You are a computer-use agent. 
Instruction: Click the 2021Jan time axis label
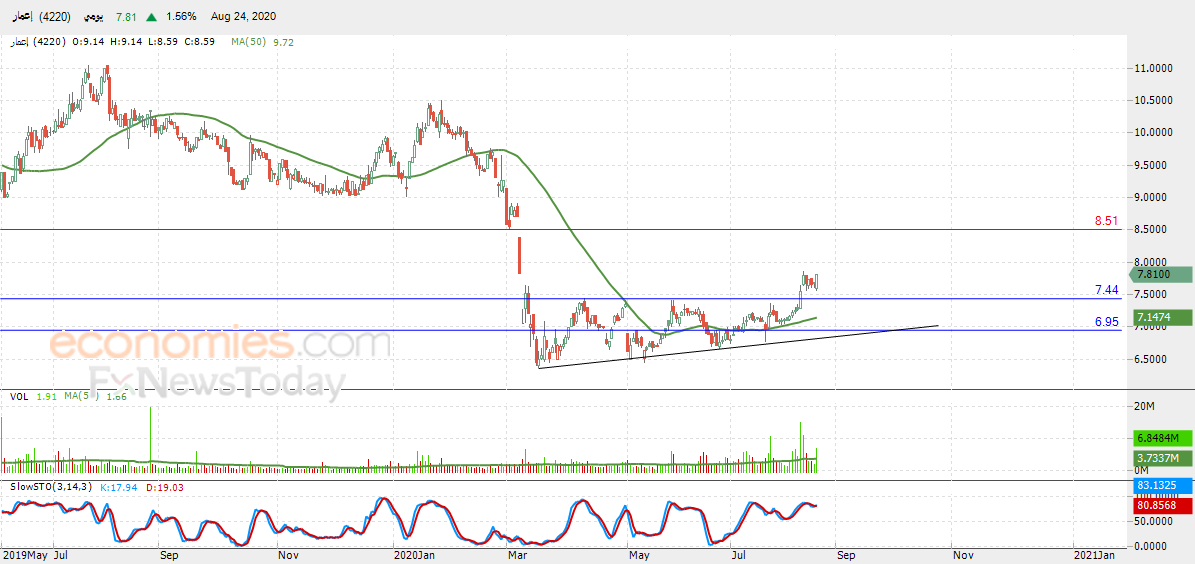1094,556
